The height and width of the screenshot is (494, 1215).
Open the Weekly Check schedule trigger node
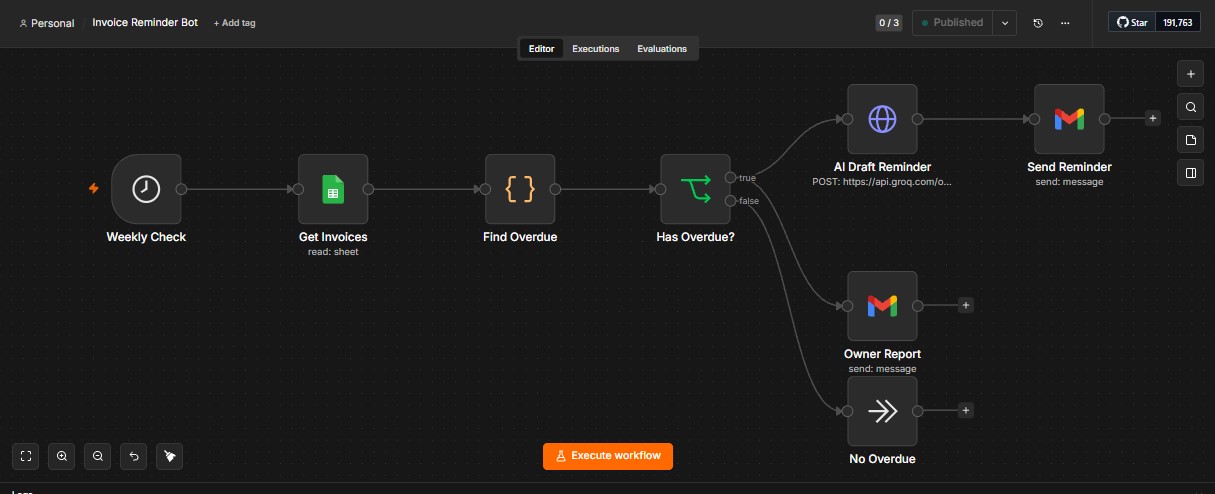pos(146,189)
